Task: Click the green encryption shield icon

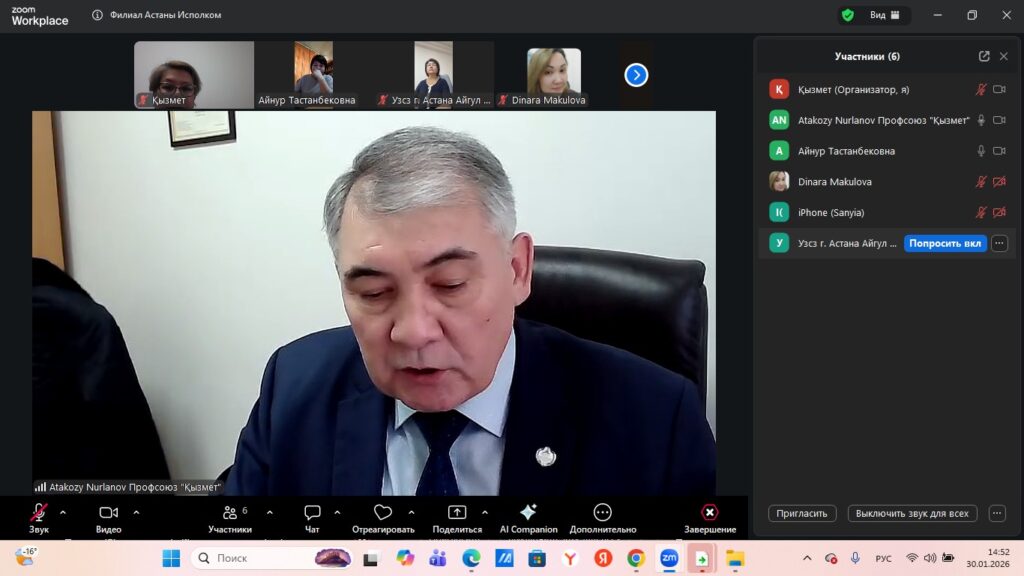Action: pyautogui.click(x=847, y=15)
